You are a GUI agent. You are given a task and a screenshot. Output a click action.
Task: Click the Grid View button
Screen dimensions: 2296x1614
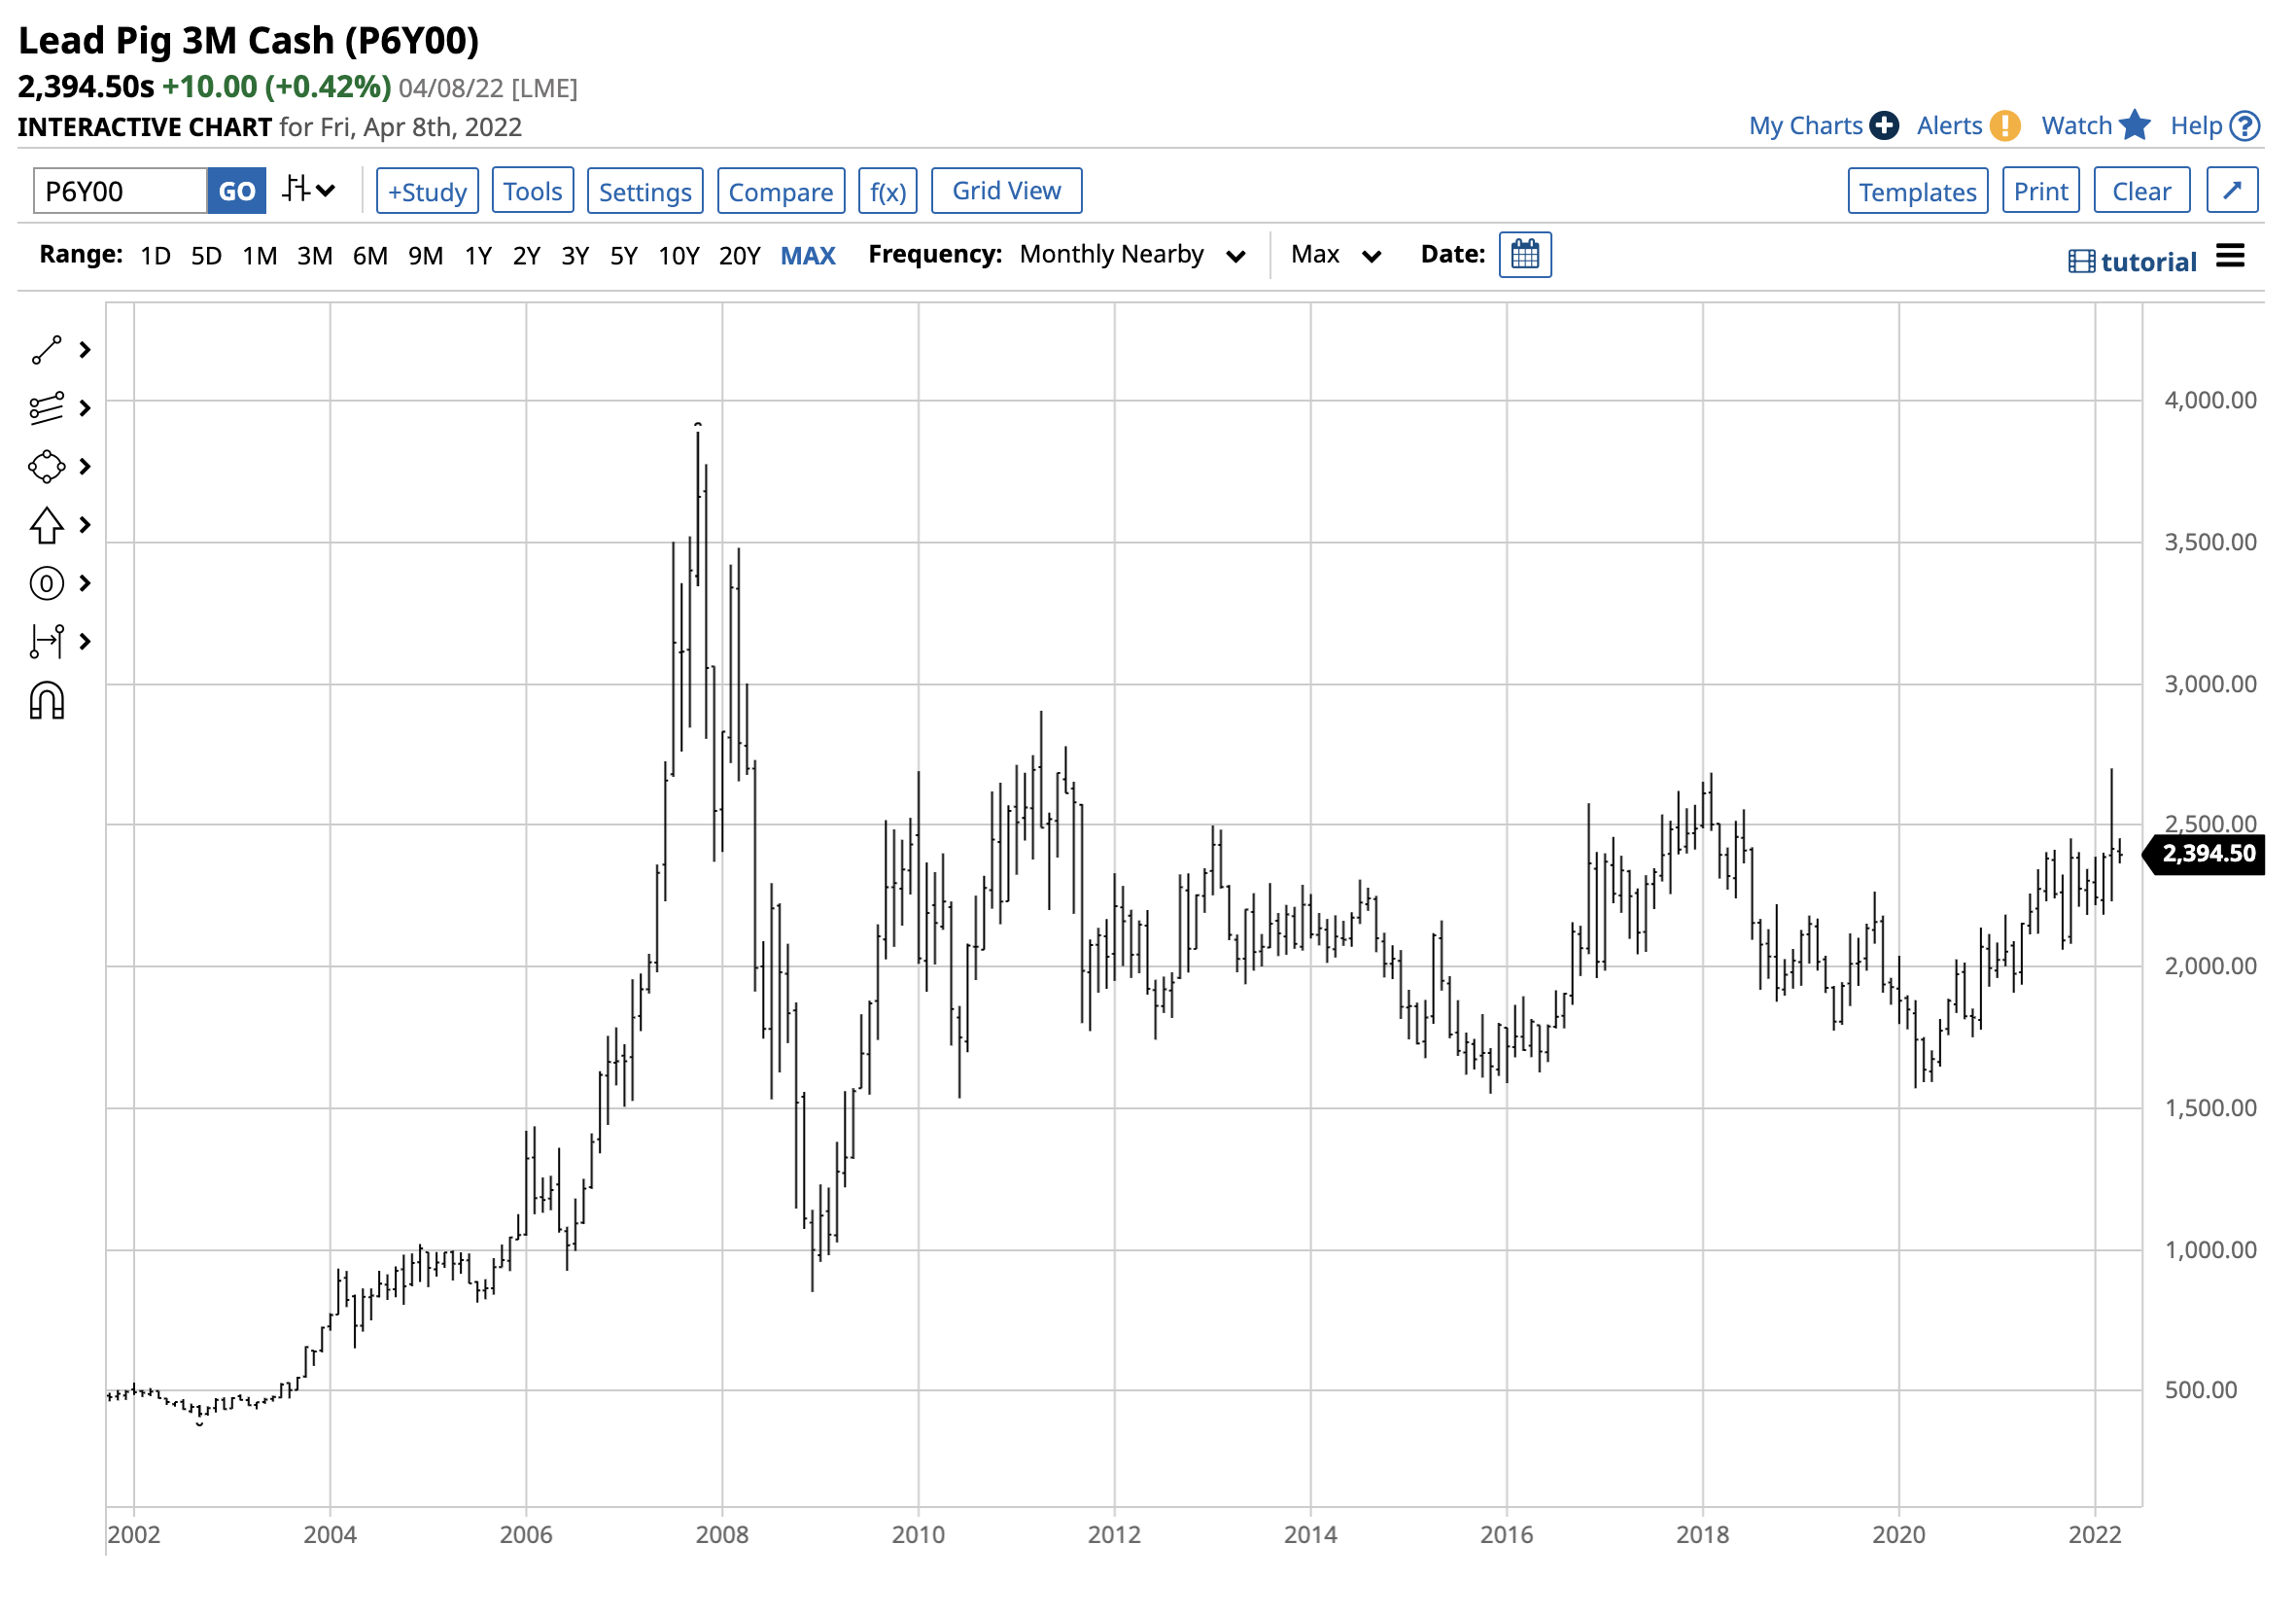point(1007,191)
